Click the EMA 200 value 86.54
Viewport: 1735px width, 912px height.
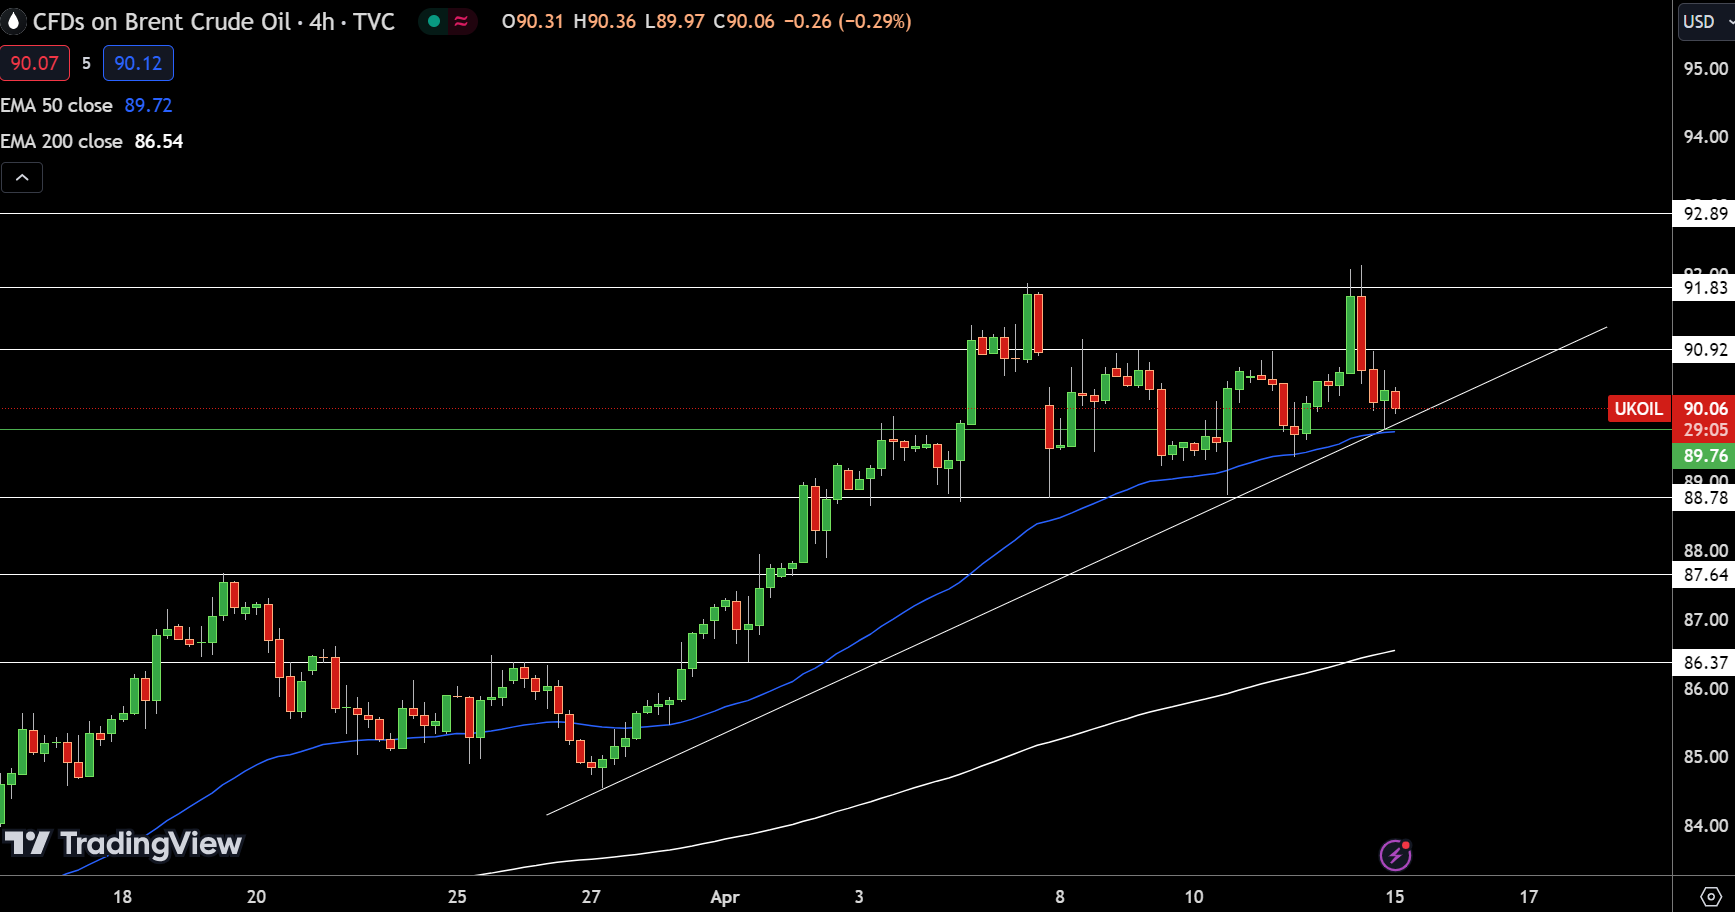pos(159,141)
